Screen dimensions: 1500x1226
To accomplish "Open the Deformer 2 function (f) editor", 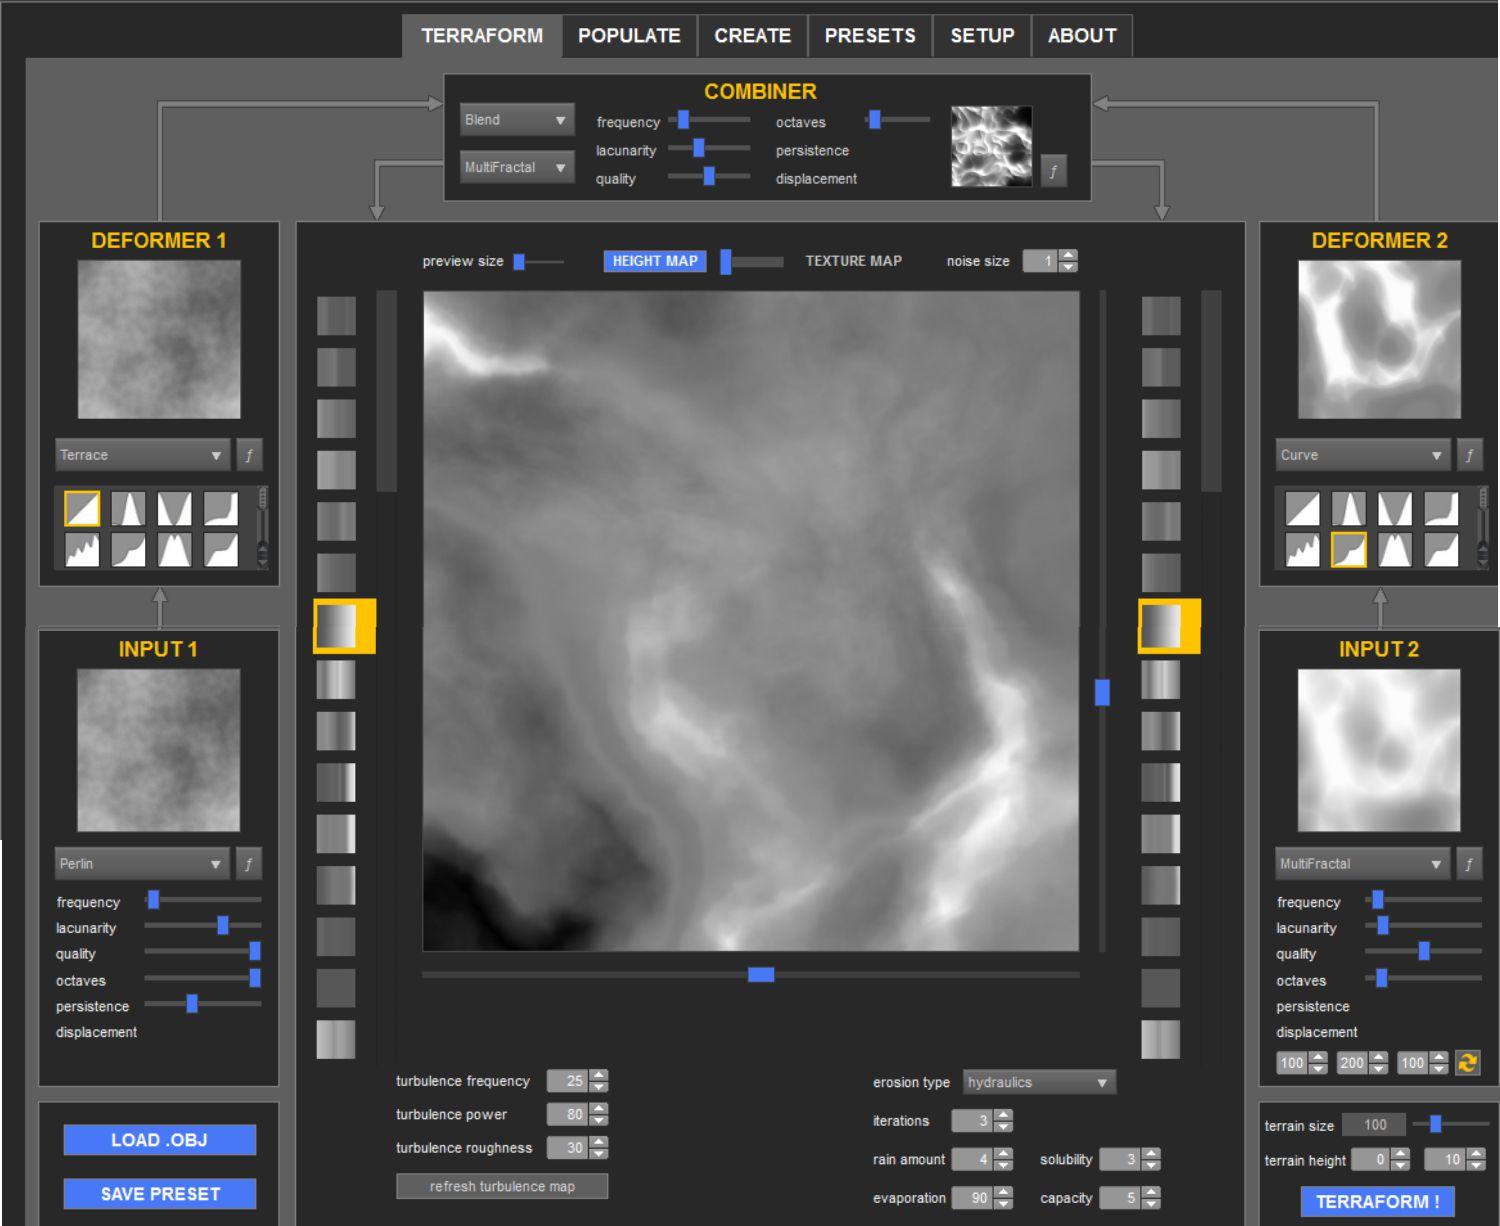I will pyautogui.click(x=1469, y=455).
